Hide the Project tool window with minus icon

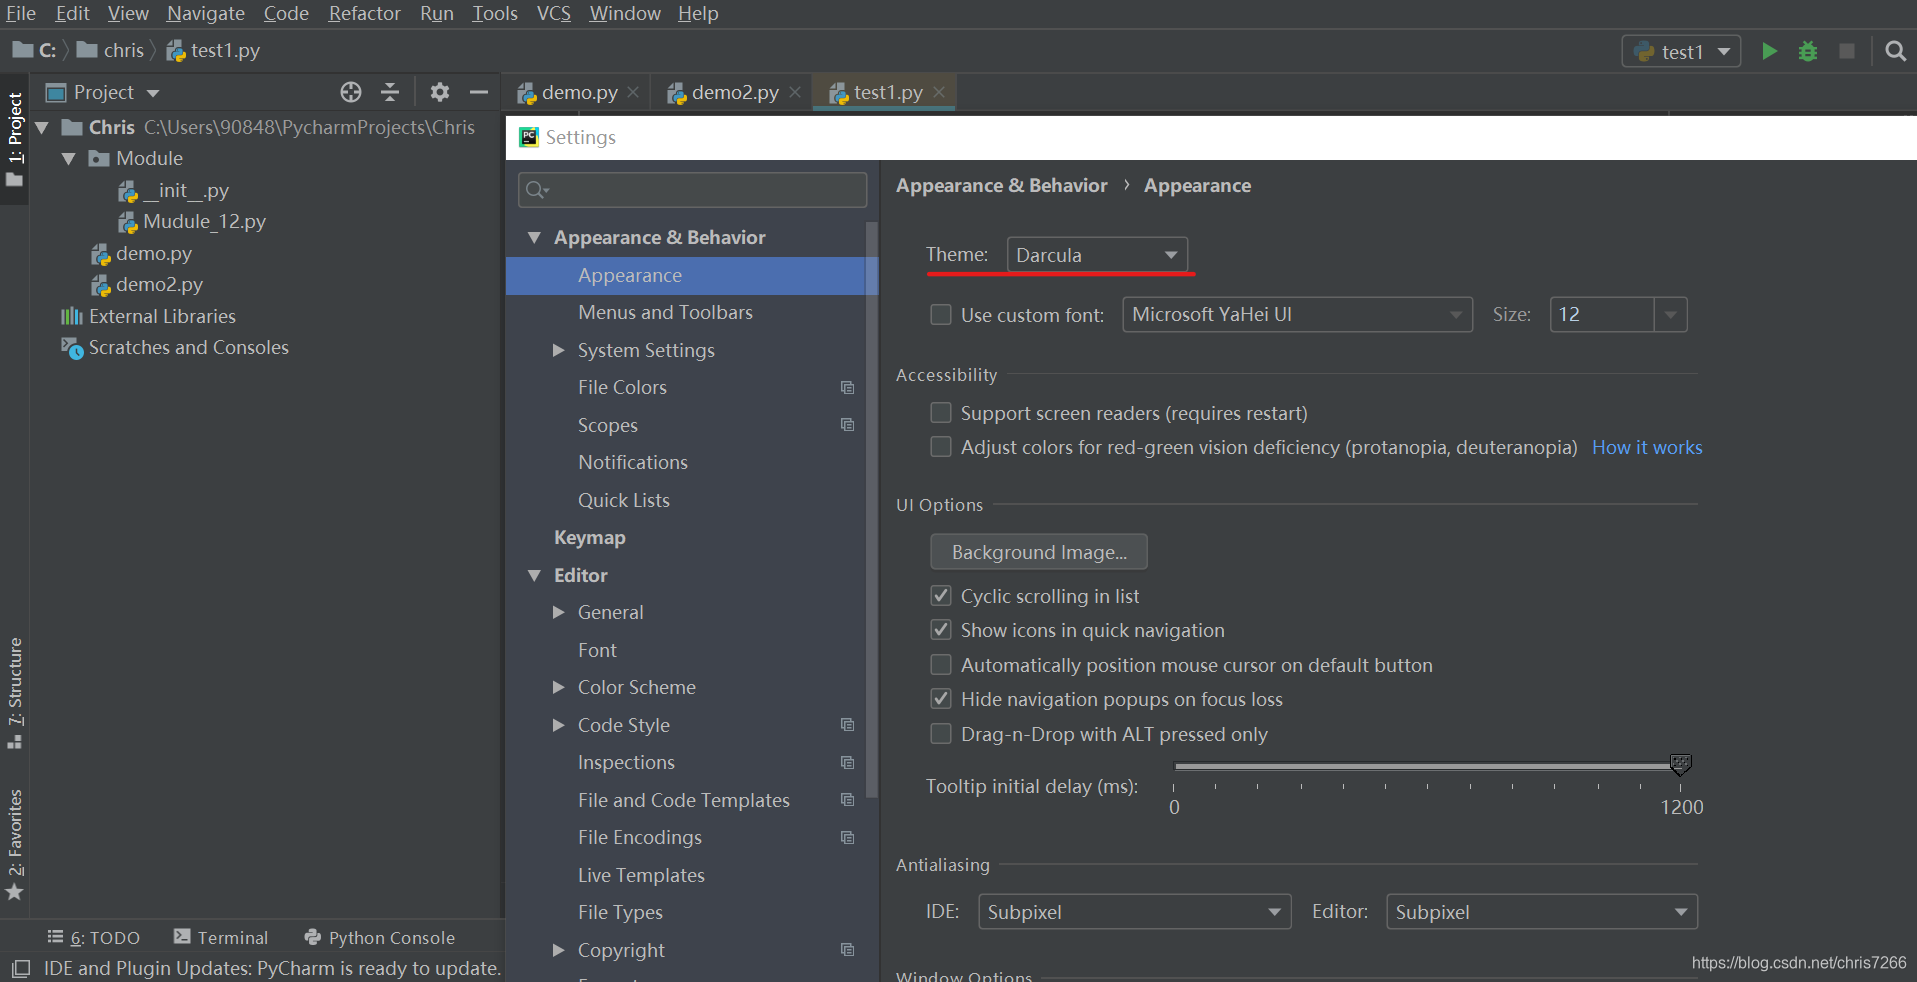pyautogui.click(x=479, y=92)
